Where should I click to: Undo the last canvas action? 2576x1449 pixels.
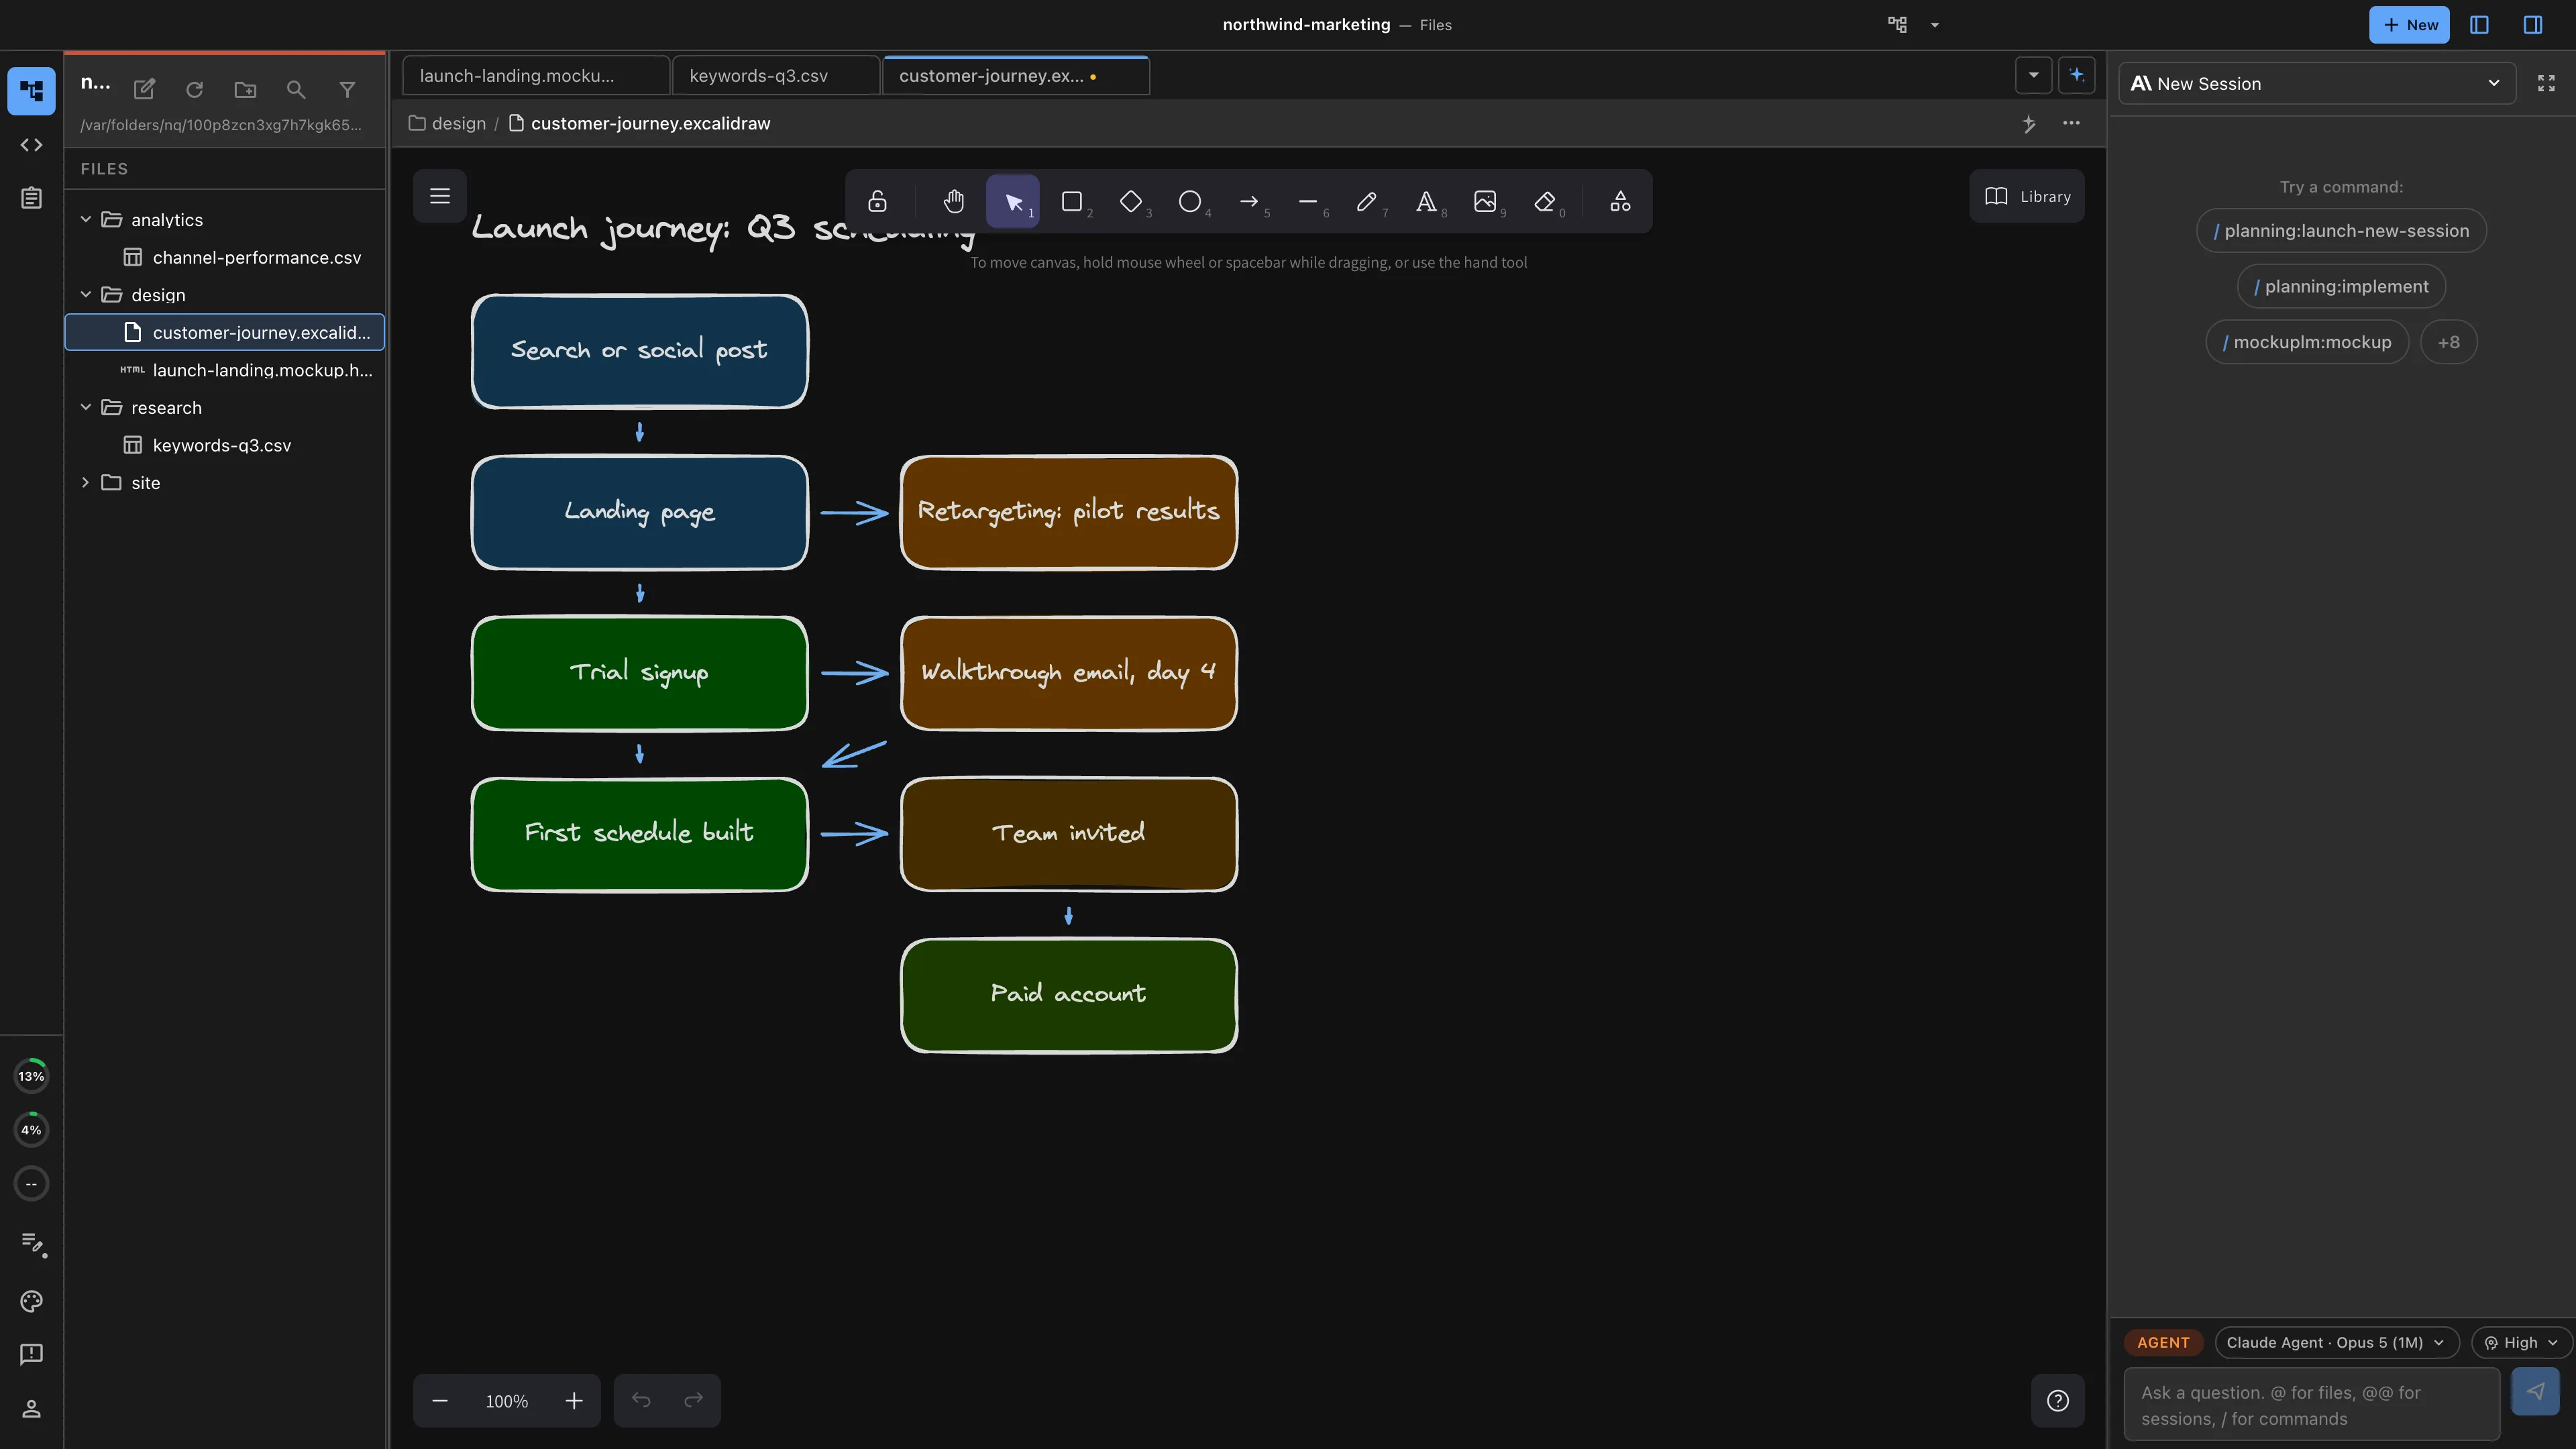[x=641, y=1400]
